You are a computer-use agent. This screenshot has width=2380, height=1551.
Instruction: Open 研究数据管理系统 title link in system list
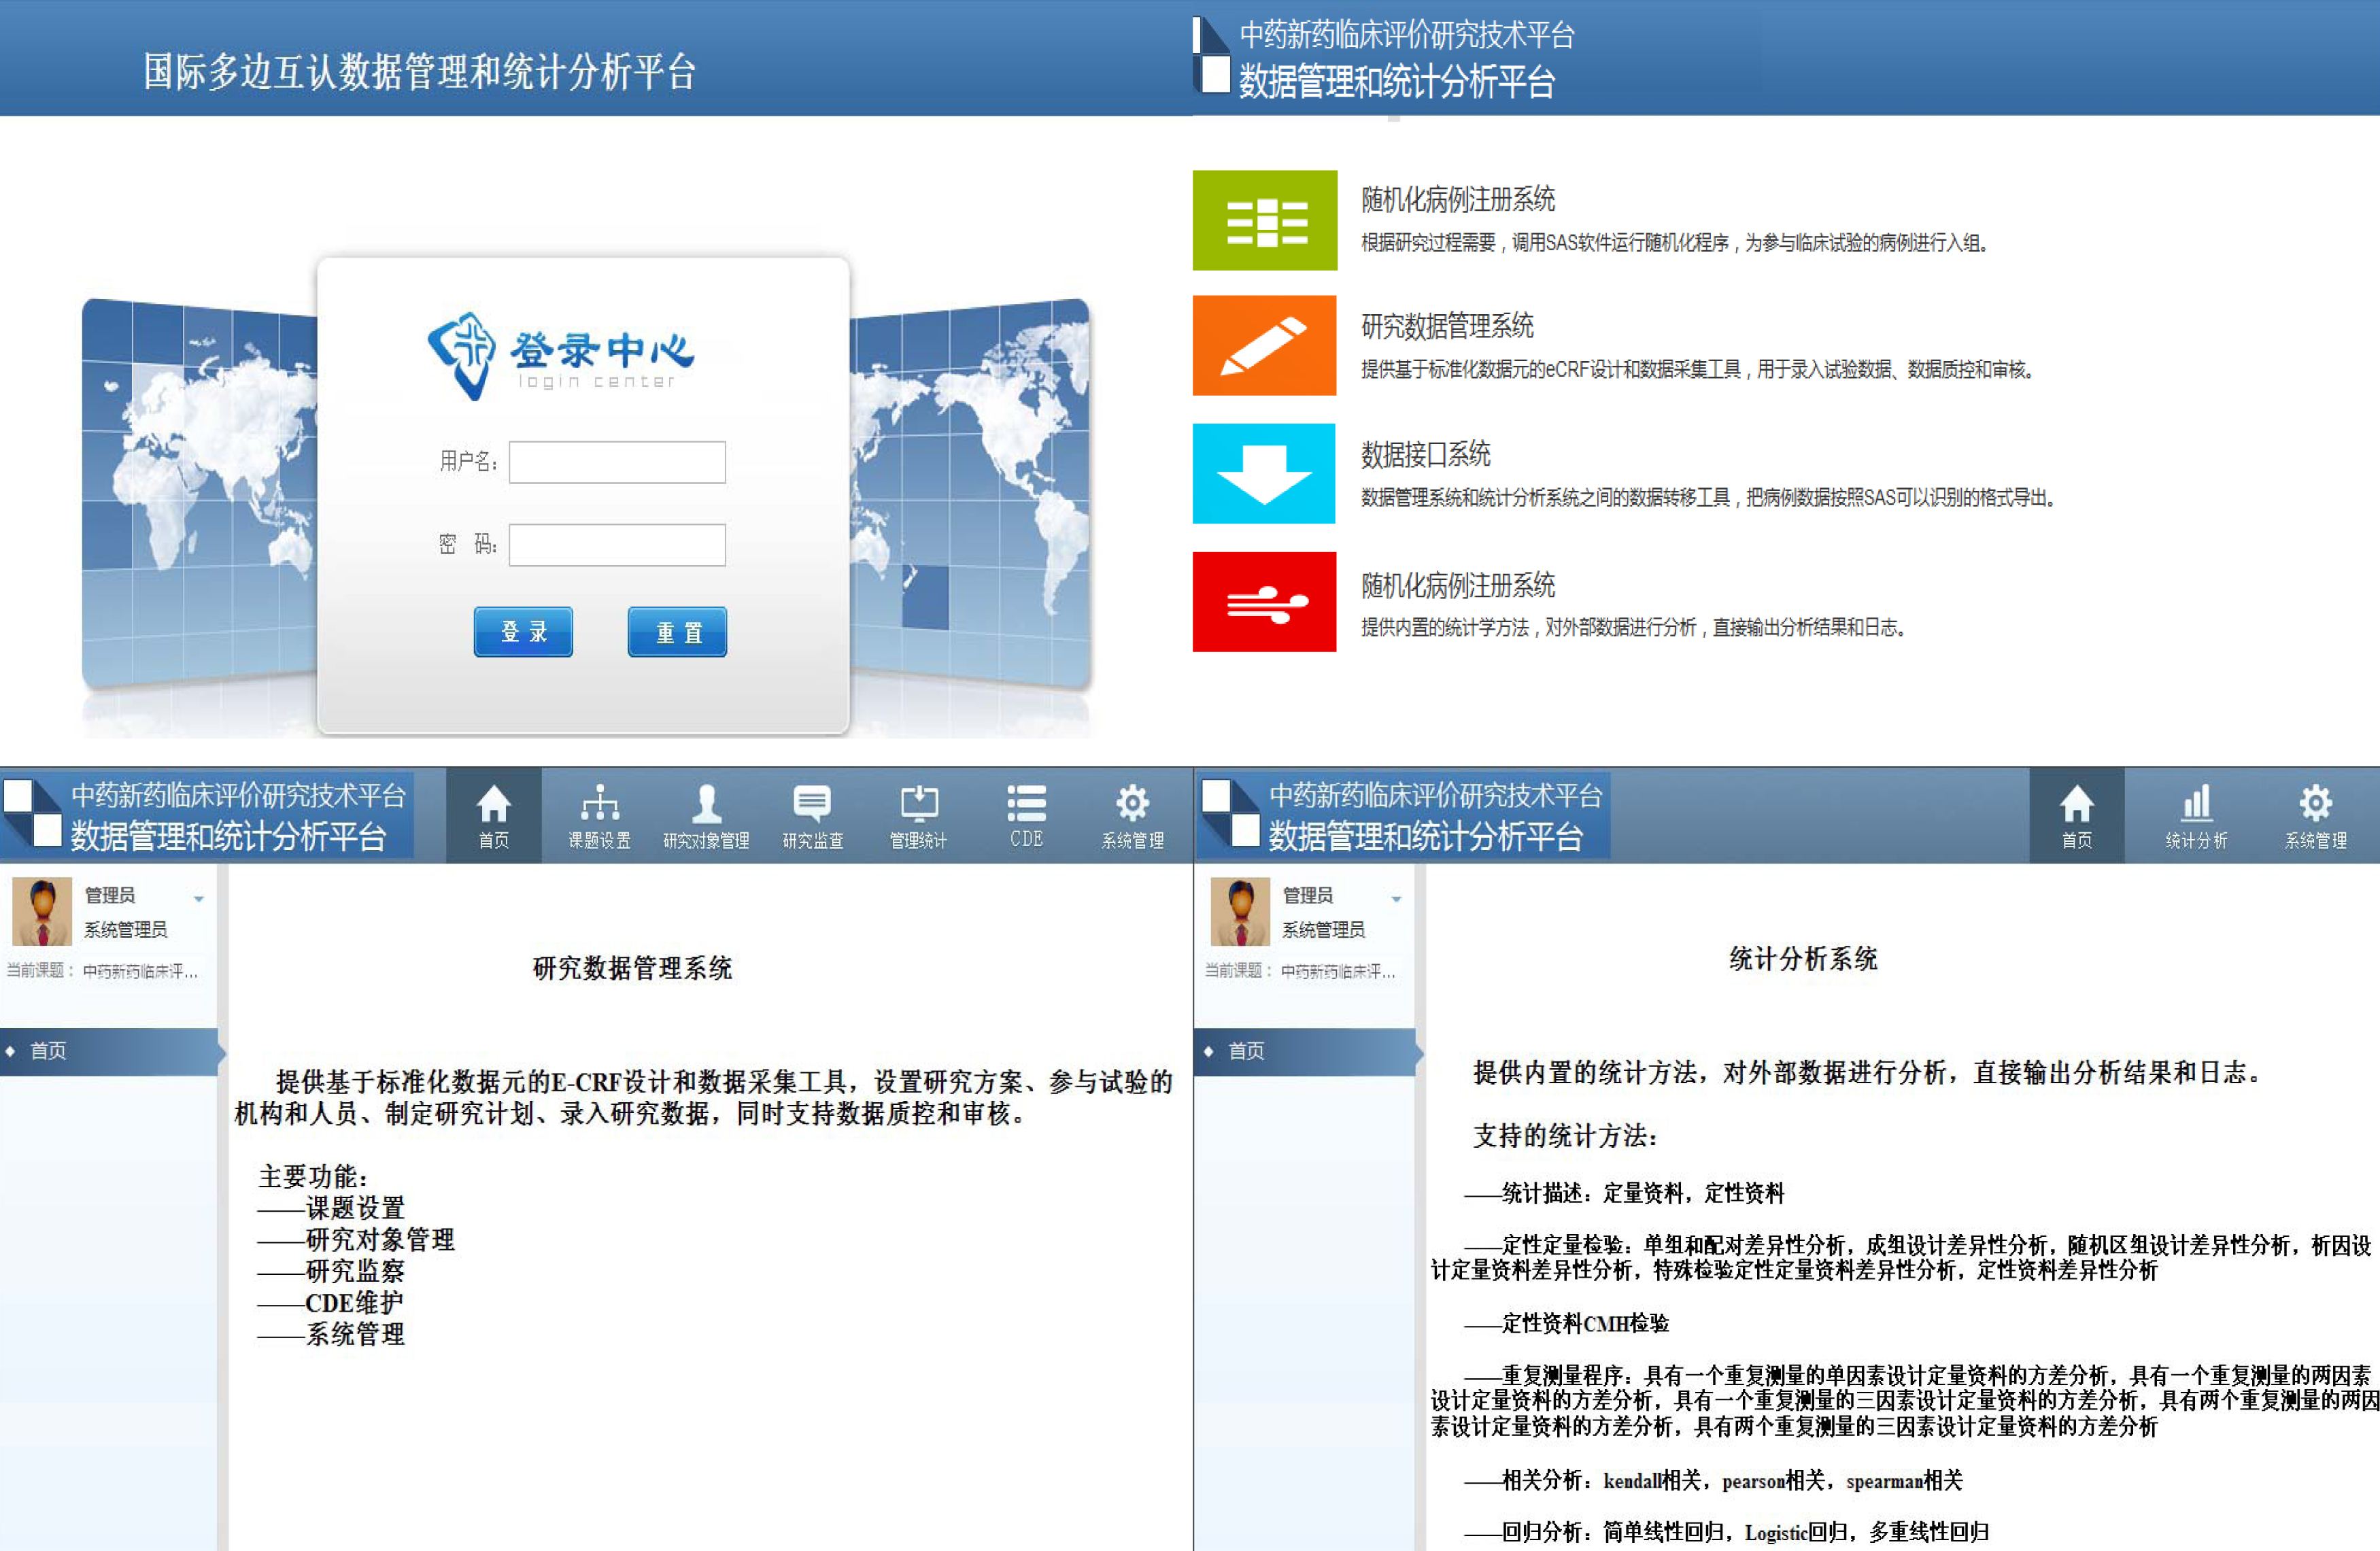[1447, 326]
